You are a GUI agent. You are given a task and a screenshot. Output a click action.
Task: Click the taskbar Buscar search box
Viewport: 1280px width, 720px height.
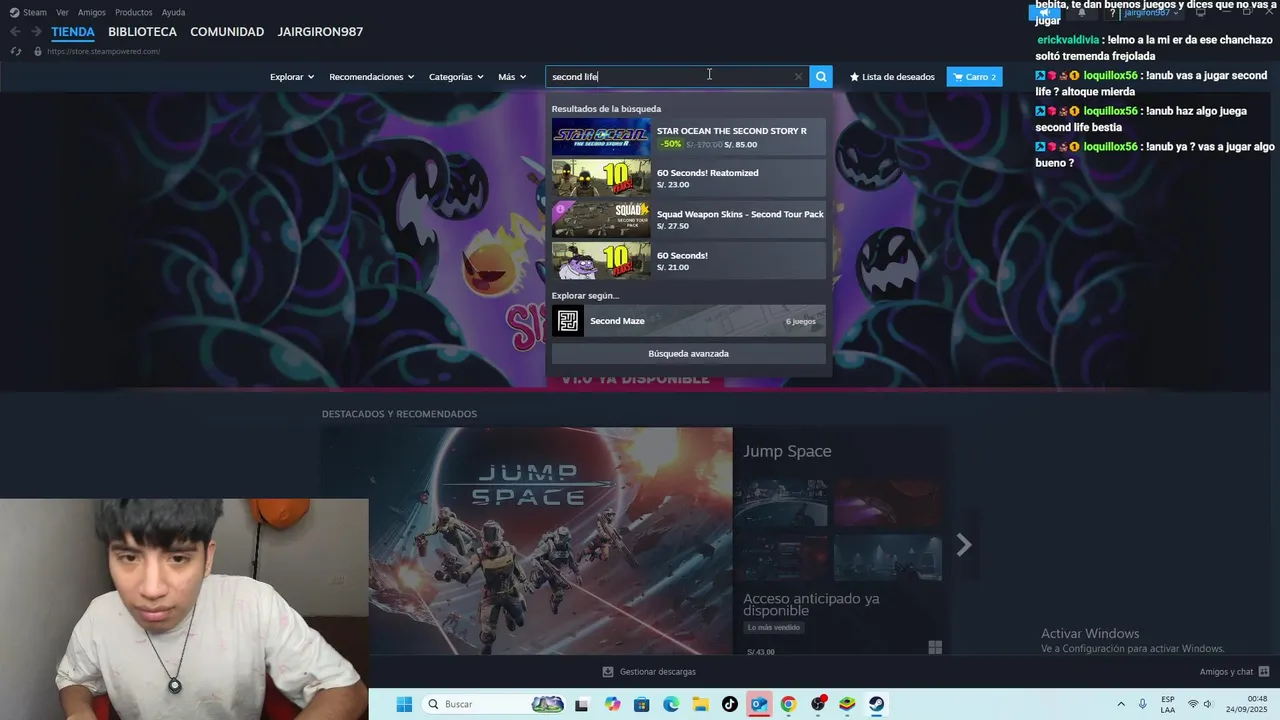point(494,704)
